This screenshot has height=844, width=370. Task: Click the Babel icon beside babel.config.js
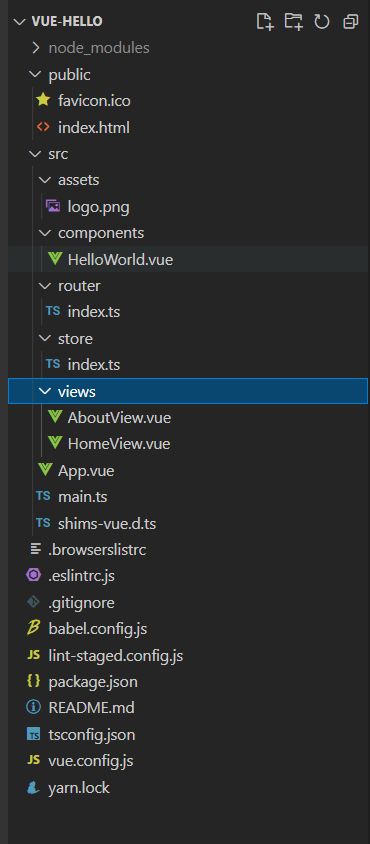pyautogui.click(x=33, y=628)
